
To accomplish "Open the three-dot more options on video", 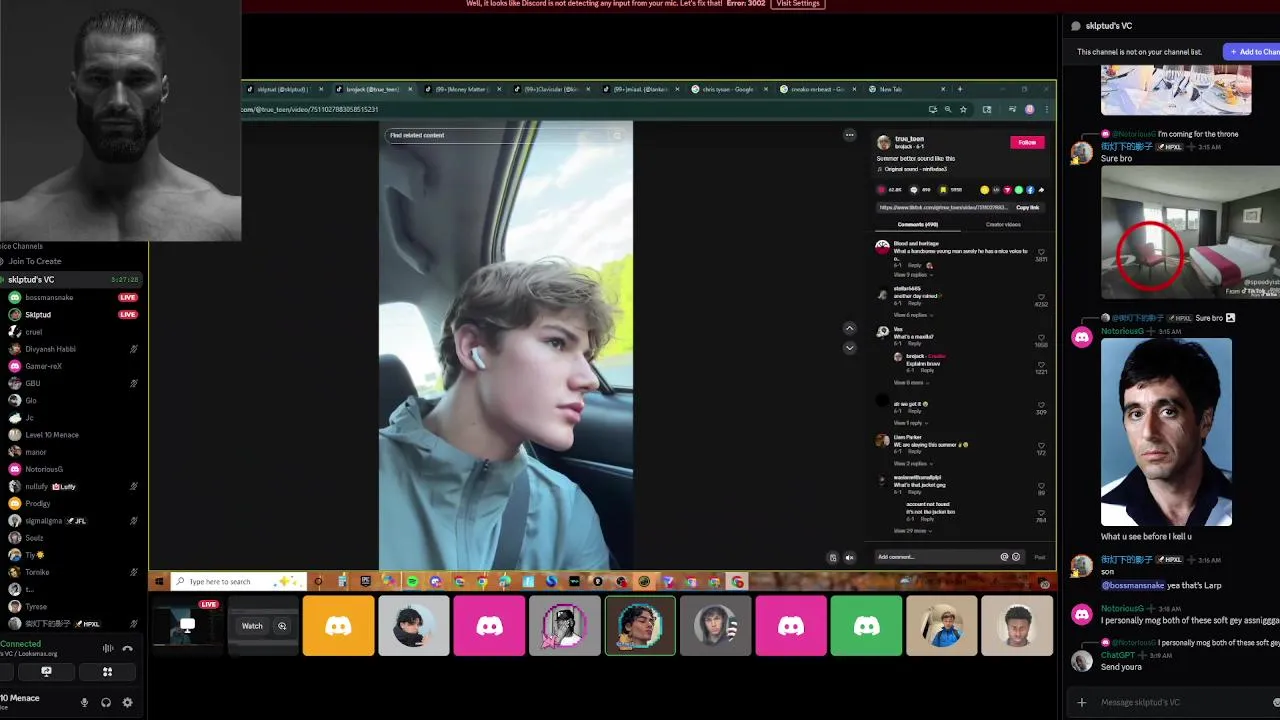I will tap(849, 135).
